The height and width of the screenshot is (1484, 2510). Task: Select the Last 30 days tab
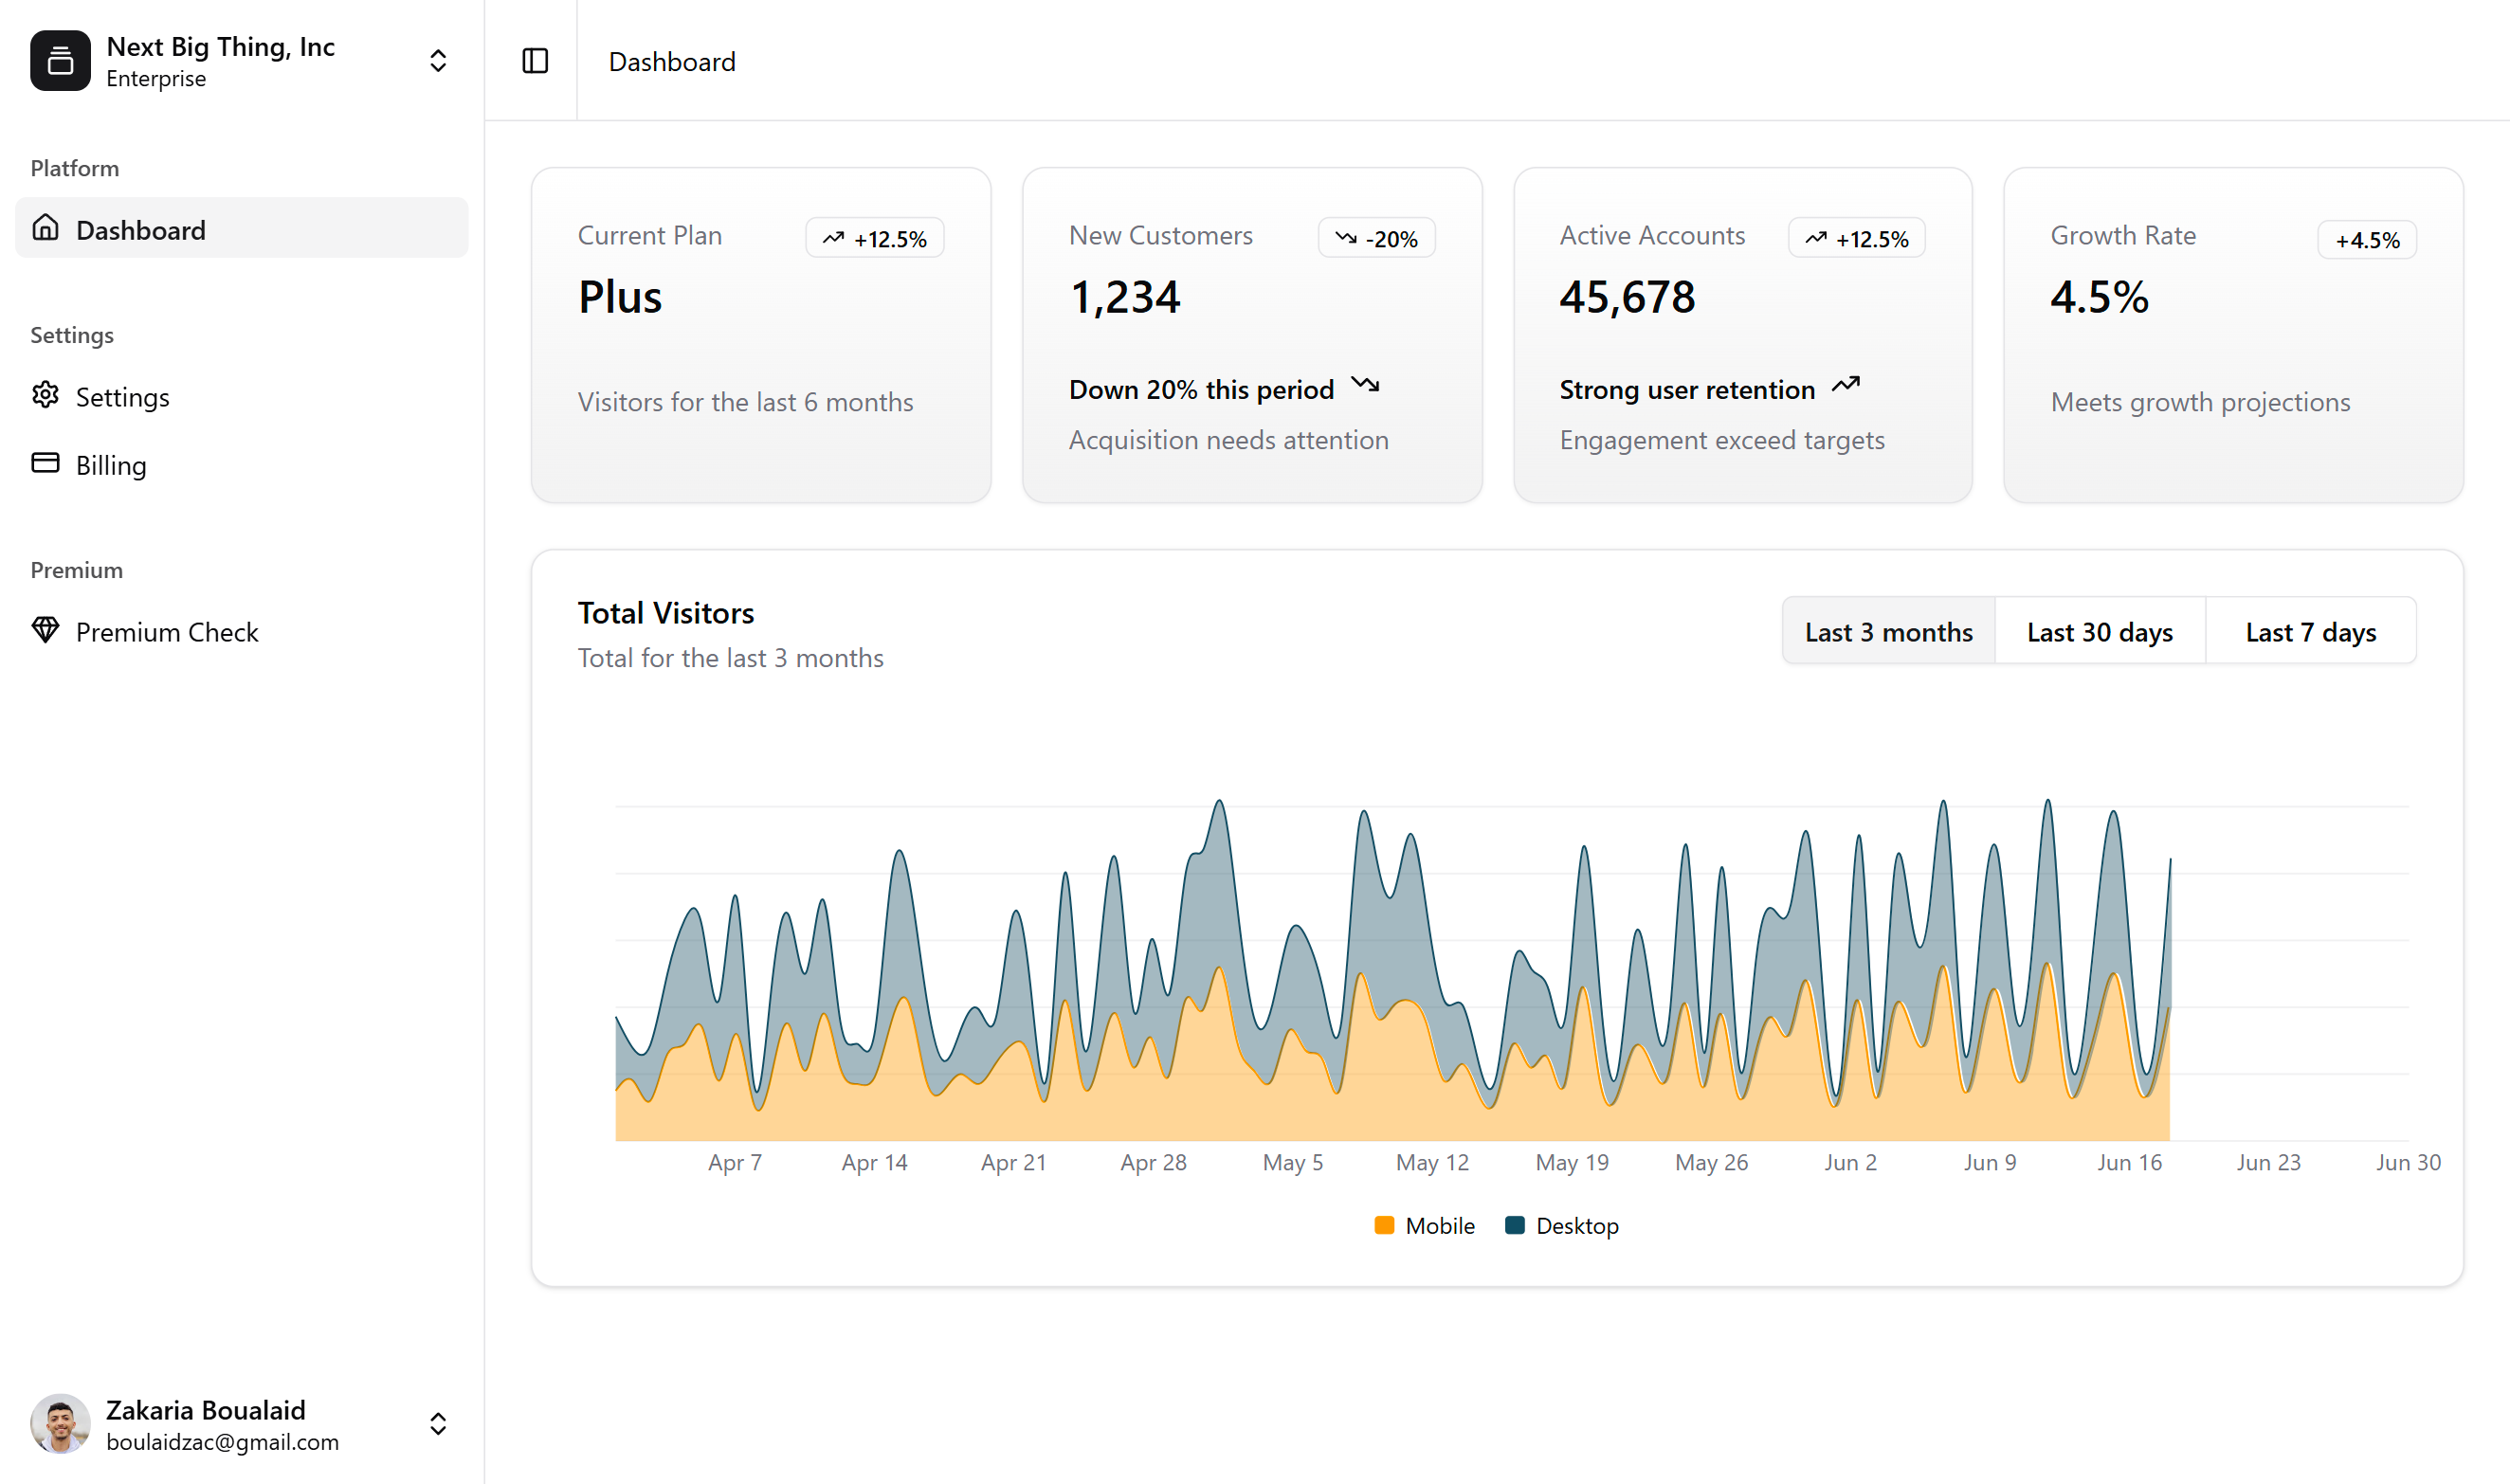[x=2100, y=632]
